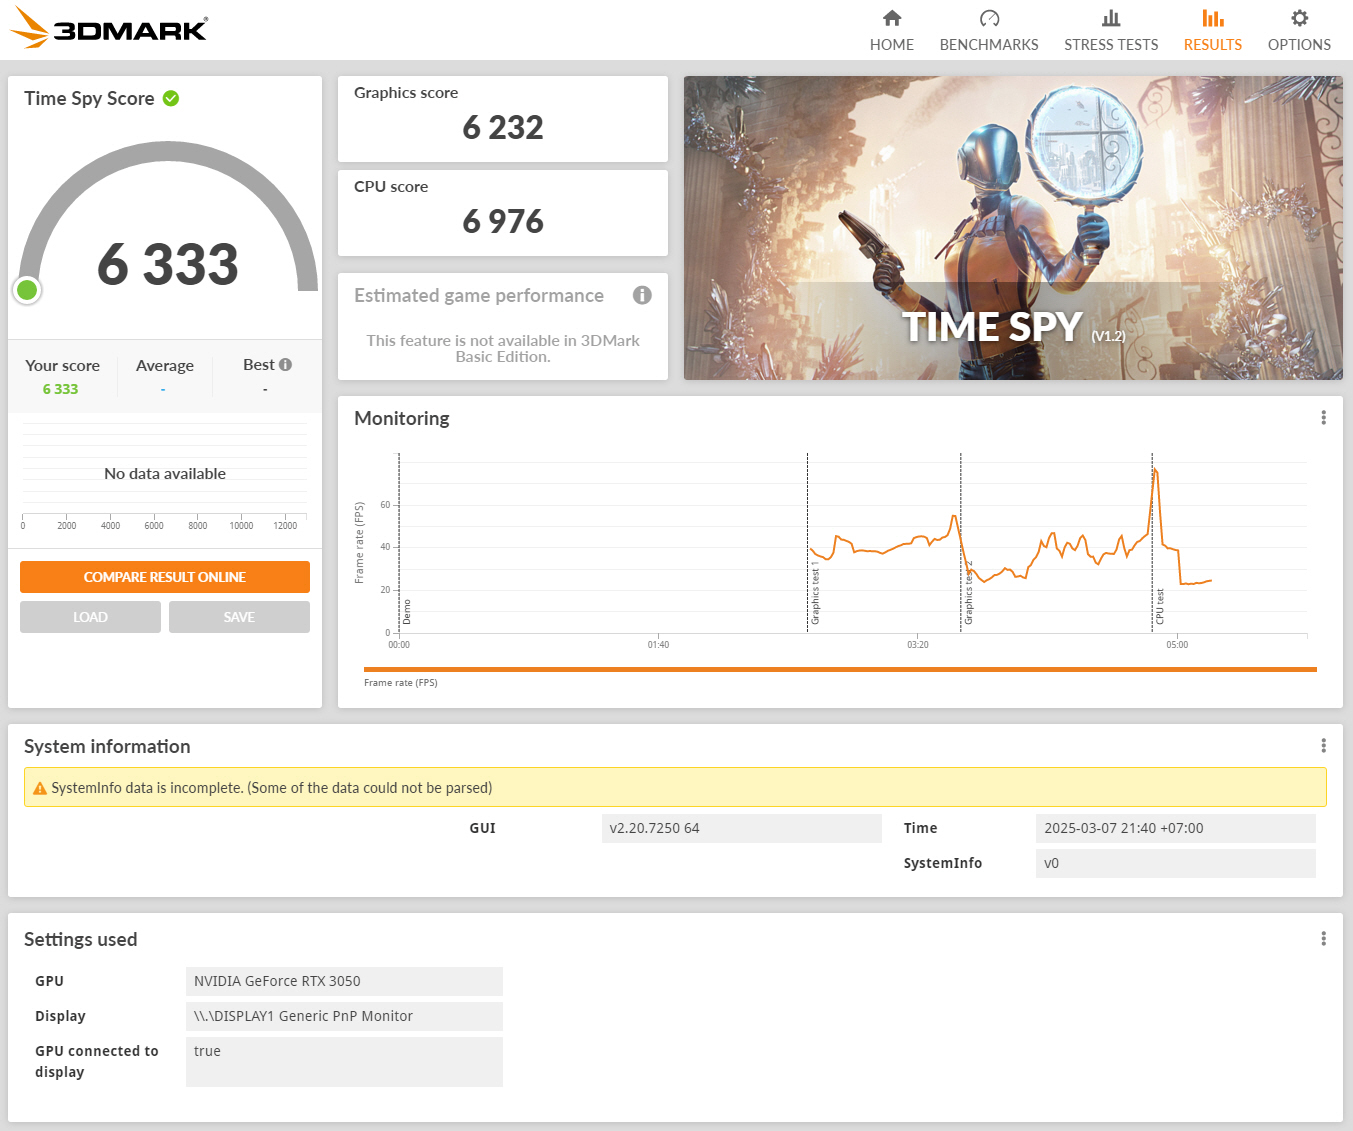Open Settings used three-dot menu

(x=1323, y=939)
